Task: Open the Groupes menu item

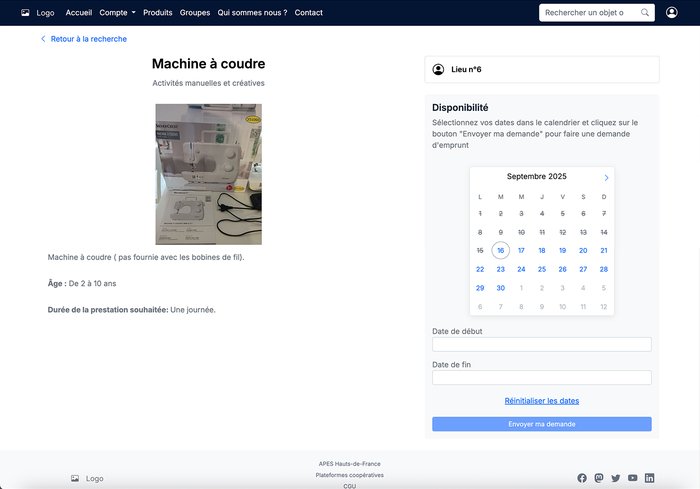Action: (x=195, y=13)
